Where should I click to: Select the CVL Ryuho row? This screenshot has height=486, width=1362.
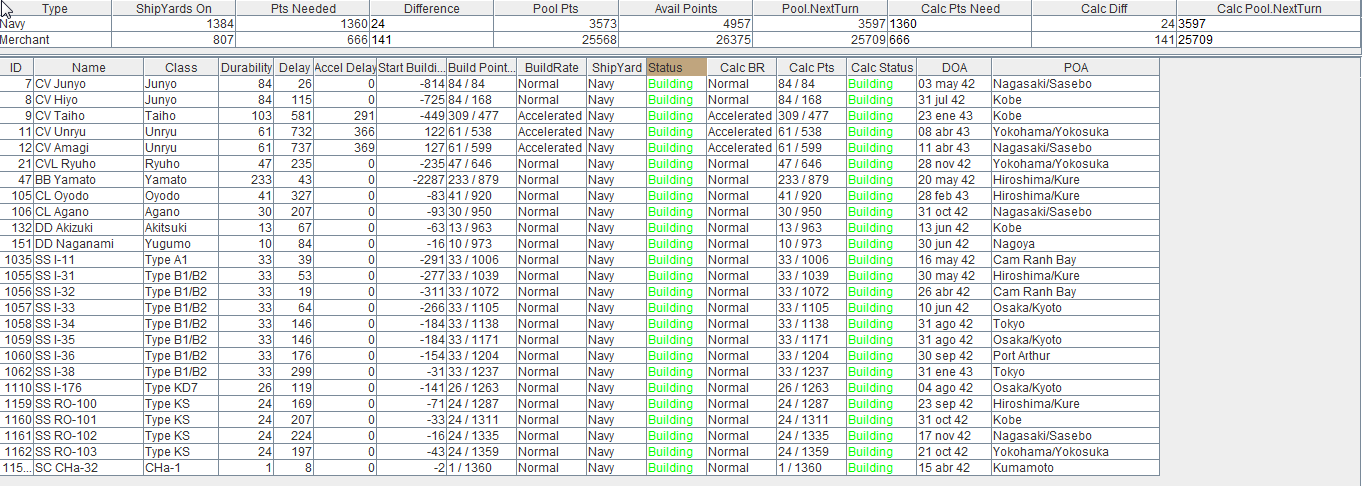tap(580, 164)
